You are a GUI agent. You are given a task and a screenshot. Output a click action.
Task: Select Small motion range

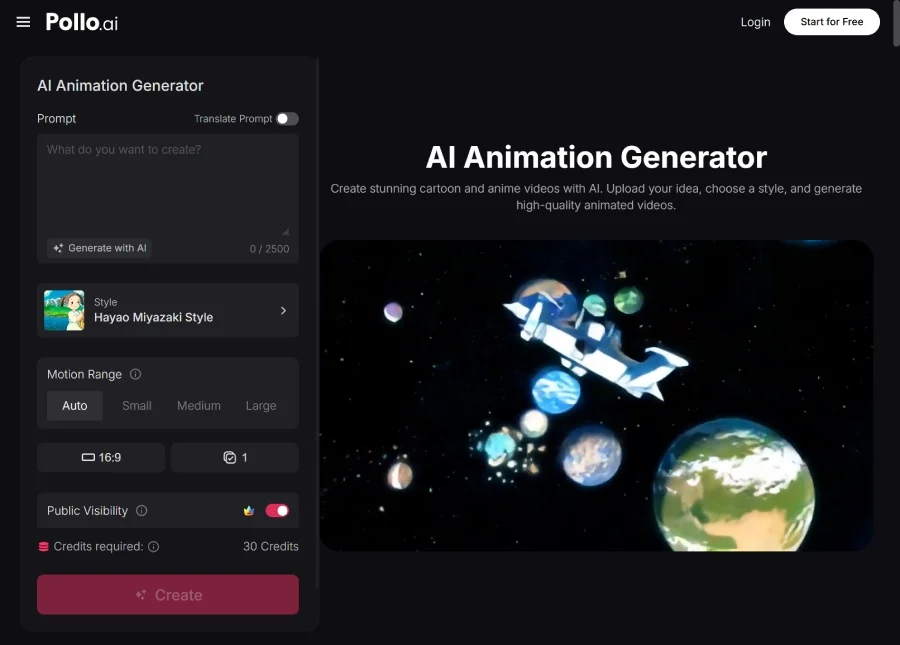click(x=137, y=406)
